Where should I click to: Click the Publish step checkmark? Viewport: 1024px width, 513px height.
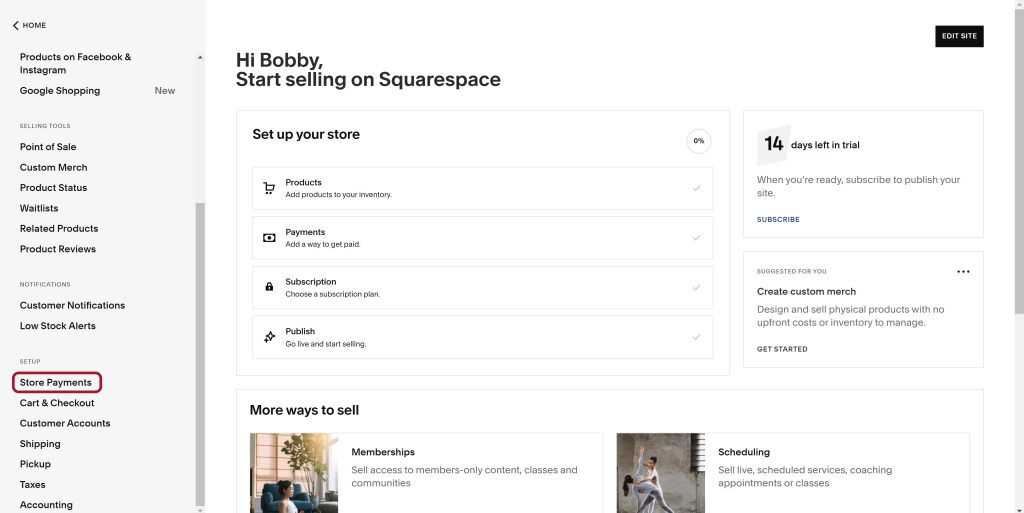(x=696, y=337)
